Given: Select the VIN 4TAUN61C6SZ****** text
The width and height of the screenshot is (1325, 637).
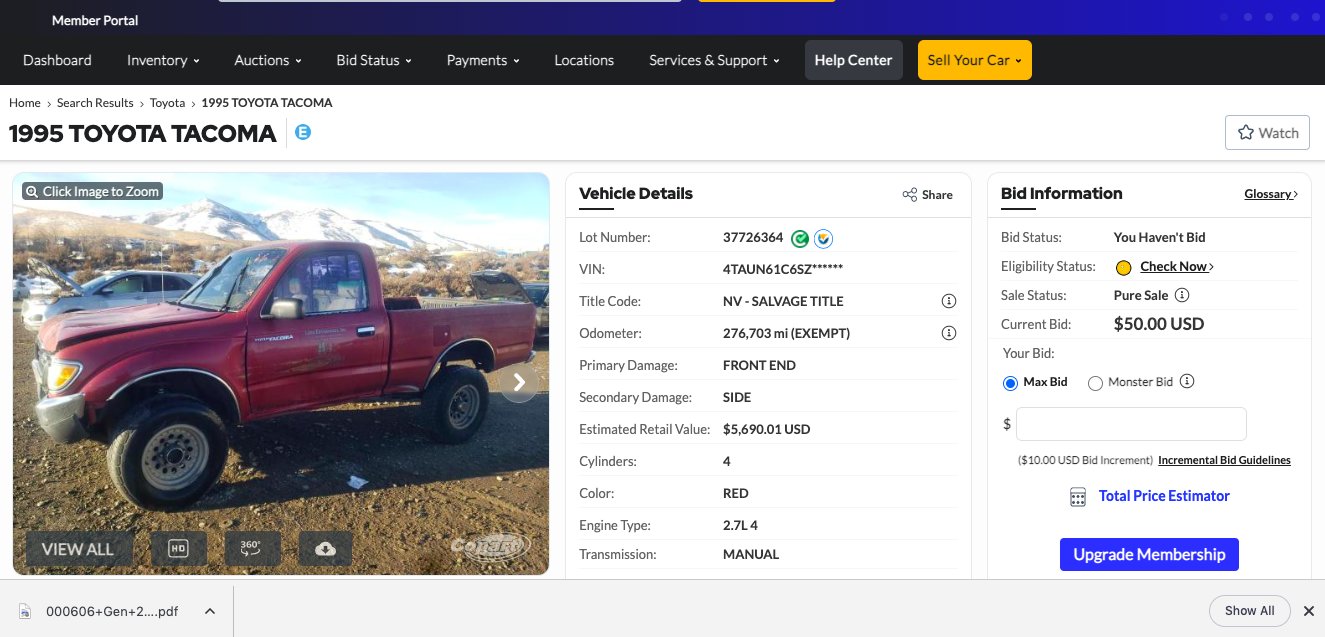Looking at the screenshot, I should pyautogui.click(x=783, y=269).
